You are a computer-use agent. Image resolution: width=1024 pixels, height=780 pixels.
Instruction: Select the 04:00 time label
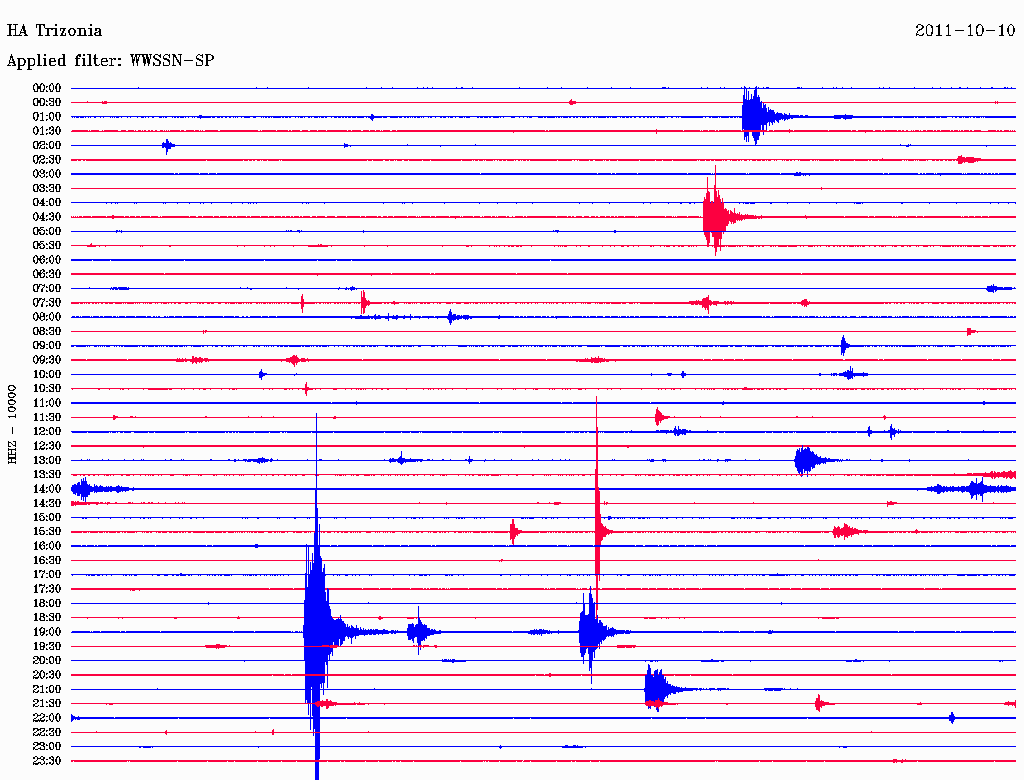[47, 203]
